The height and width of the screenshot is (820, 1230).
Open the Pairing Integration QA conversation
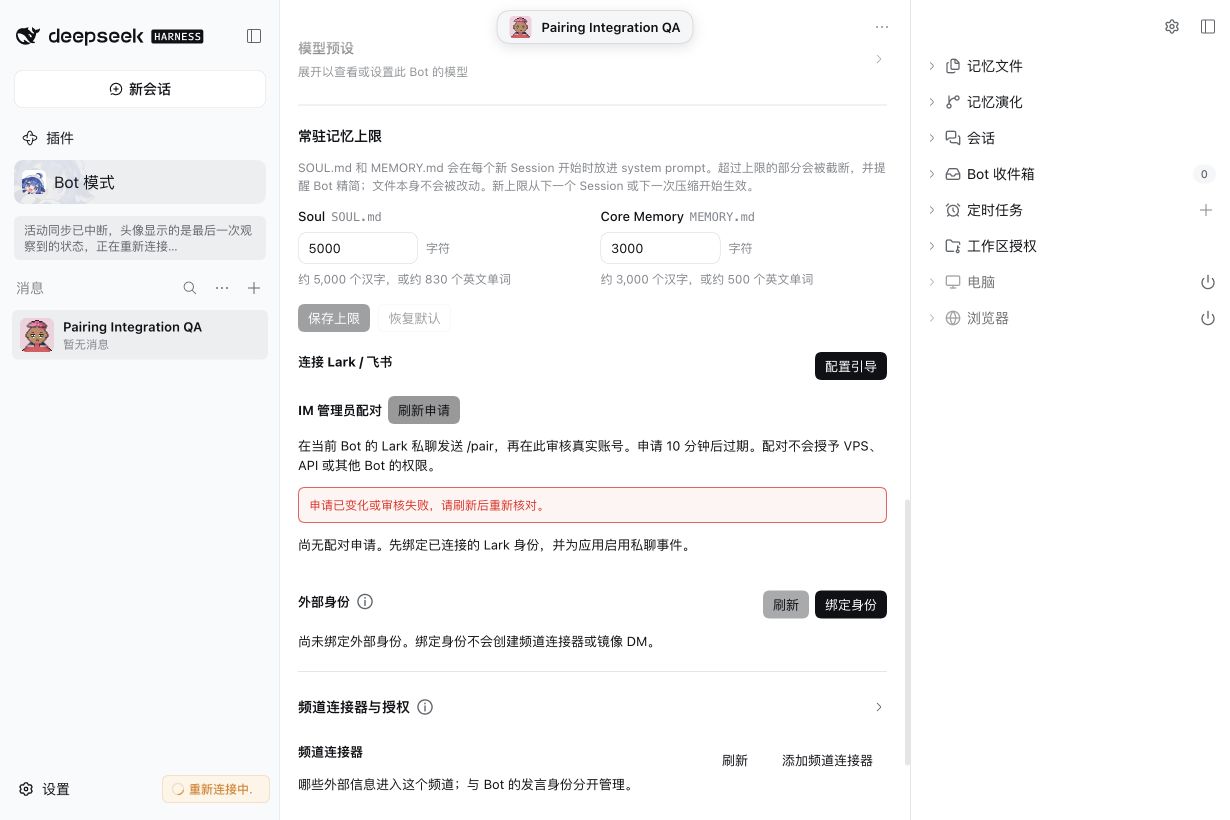(140, 335)
